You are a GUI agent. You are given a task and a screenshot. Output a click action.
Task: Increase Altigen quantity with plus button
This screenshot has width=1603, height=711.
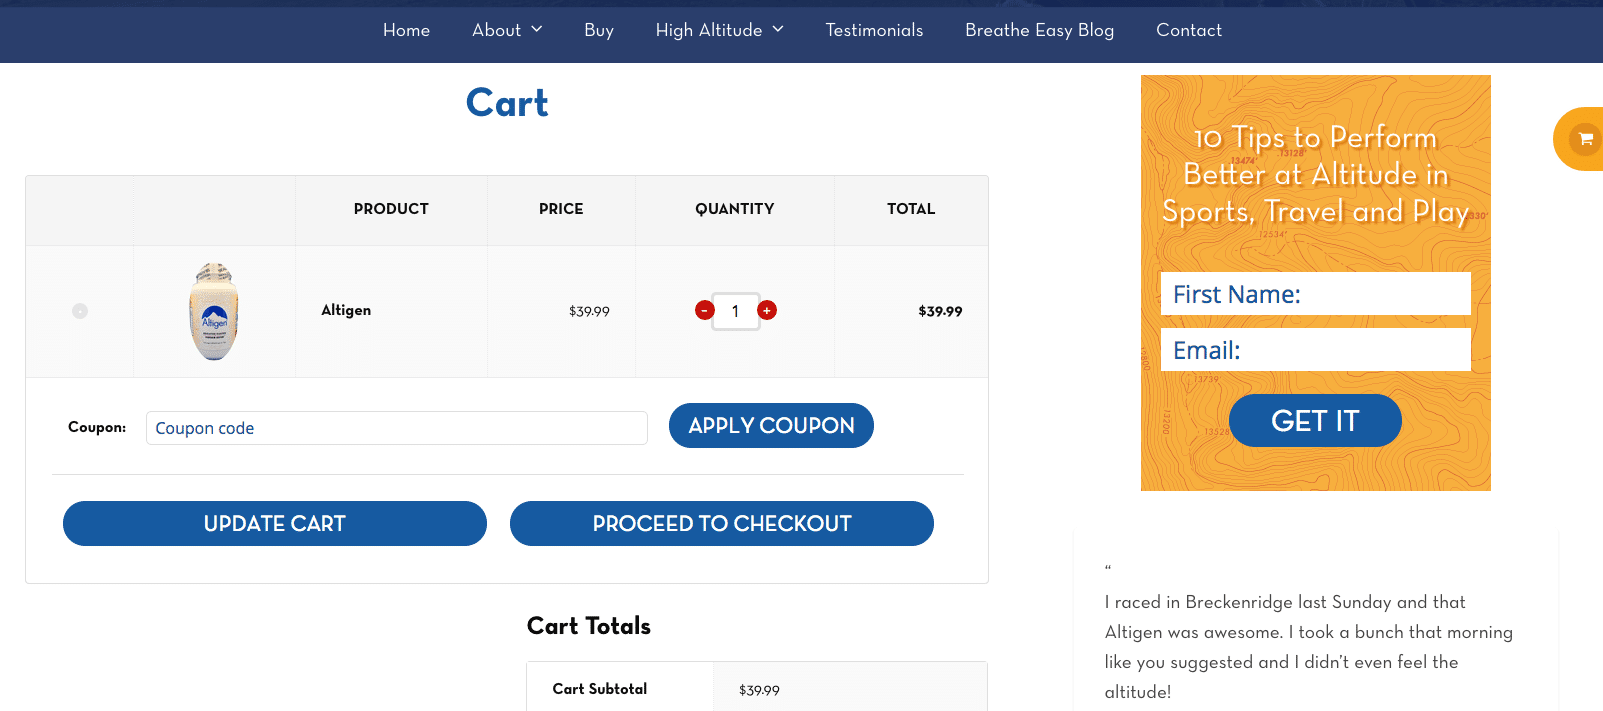tap(767, 310)
